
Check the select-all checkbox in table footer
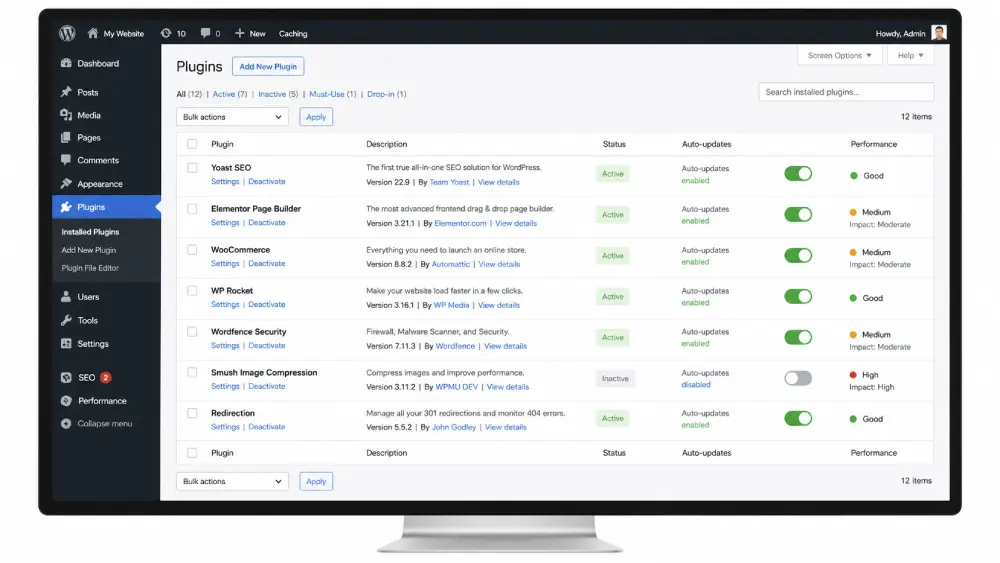coord(192,453)
